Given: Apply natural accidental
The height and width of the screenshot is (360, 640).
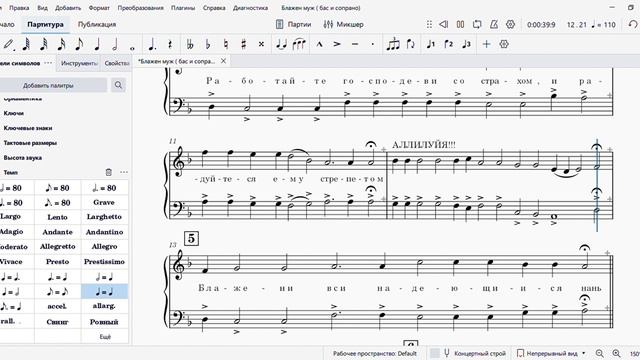Looking at the screenshot, I should 226,44.
